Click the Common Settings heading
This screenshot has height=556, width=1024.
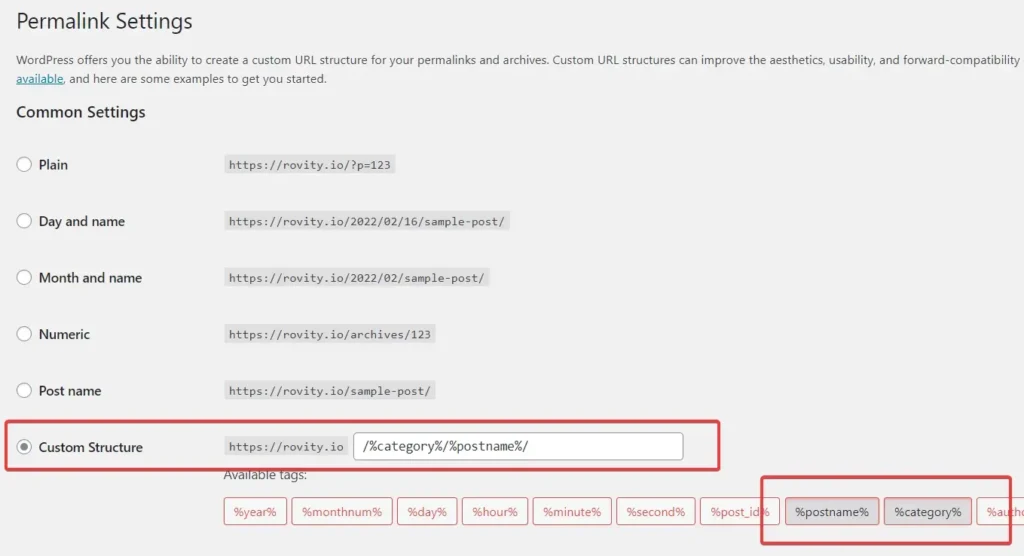click(x=81, y=112)
